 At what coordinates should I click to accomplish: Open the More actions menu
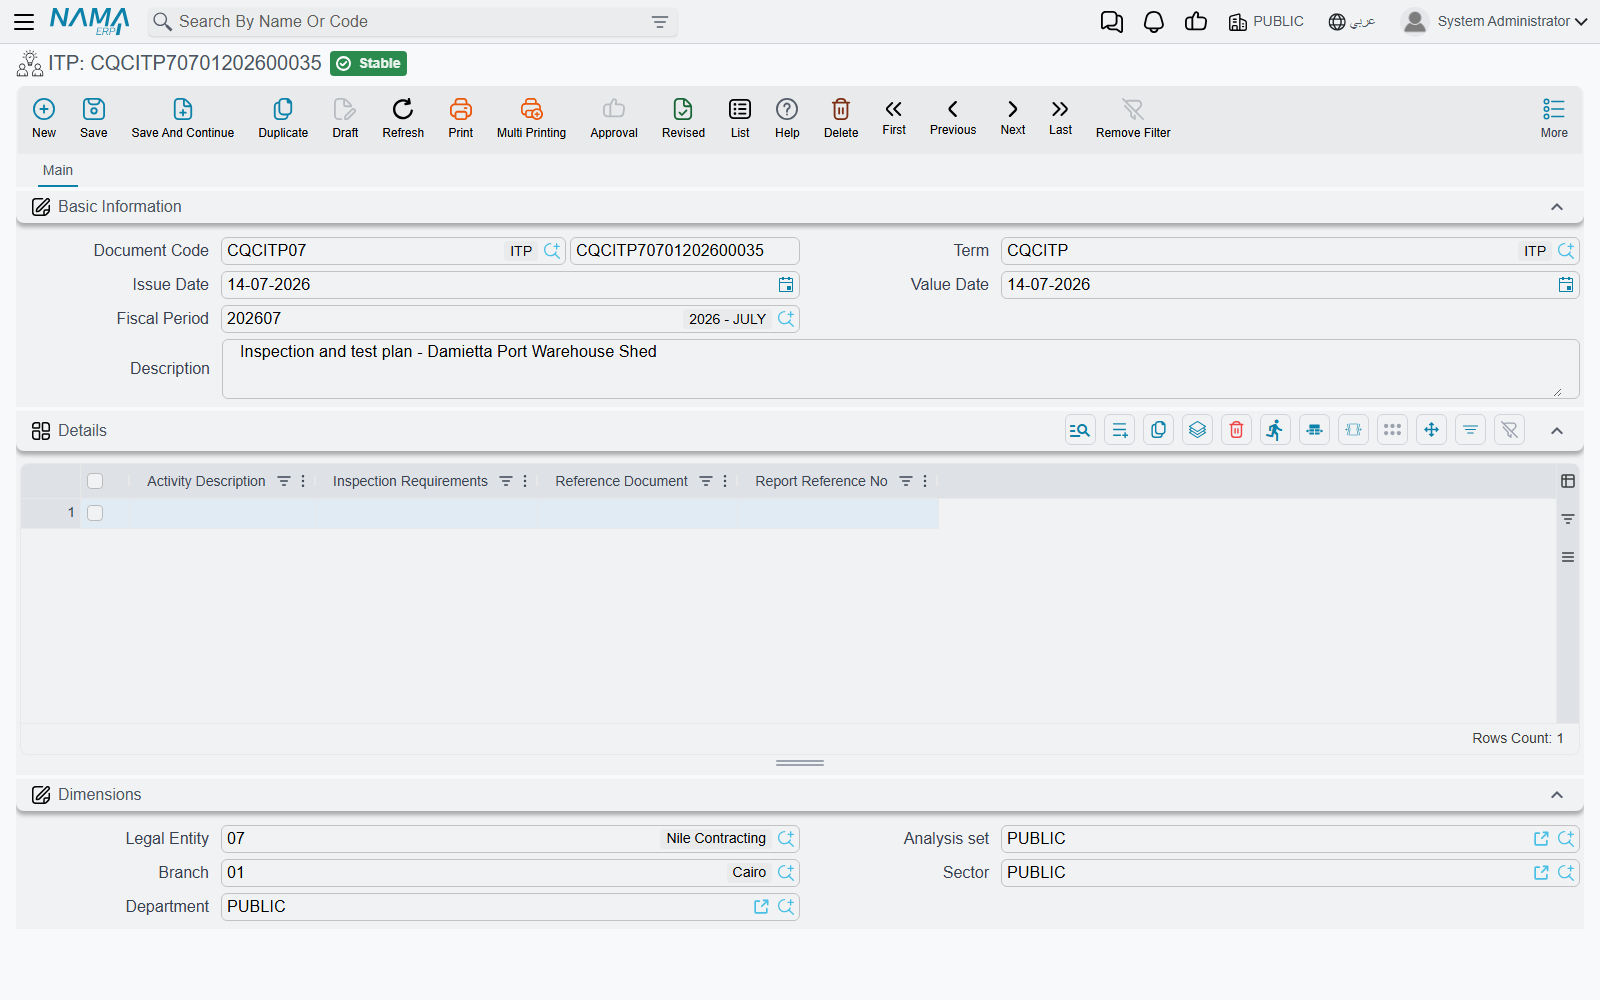click(1554, 118)
